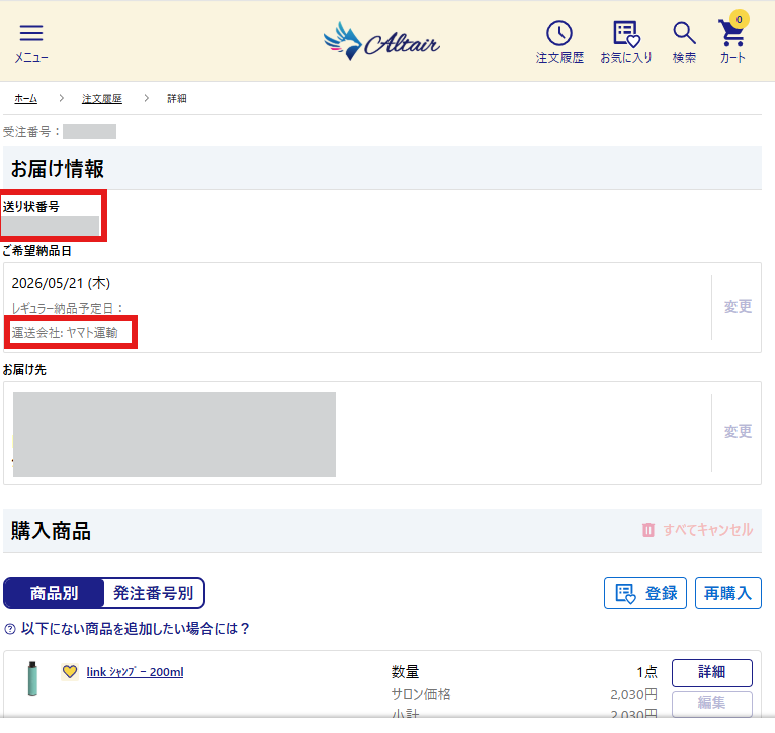Screen dimensions: 775x733
Task: Open 注文履歴 clock icon in header
Action: click(559, 33)
